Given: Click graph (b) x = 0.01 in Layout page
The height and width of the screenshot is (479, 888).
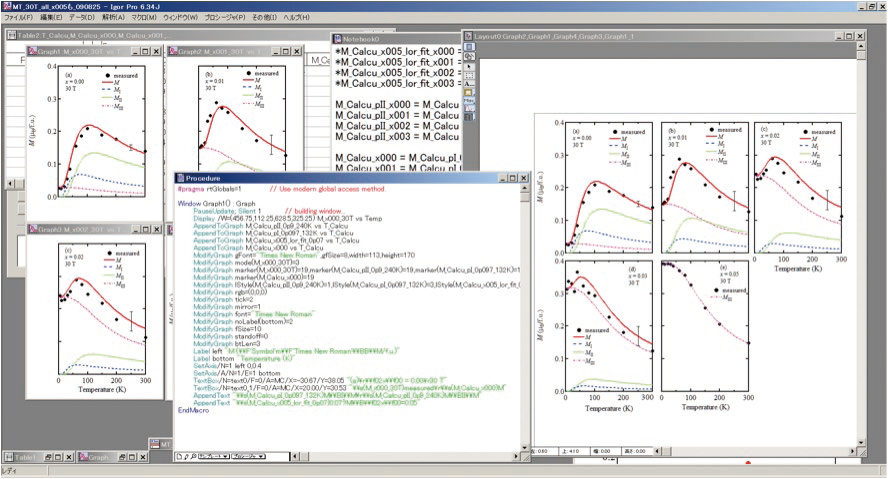Looking at the screenshot, I should [705, 187].
